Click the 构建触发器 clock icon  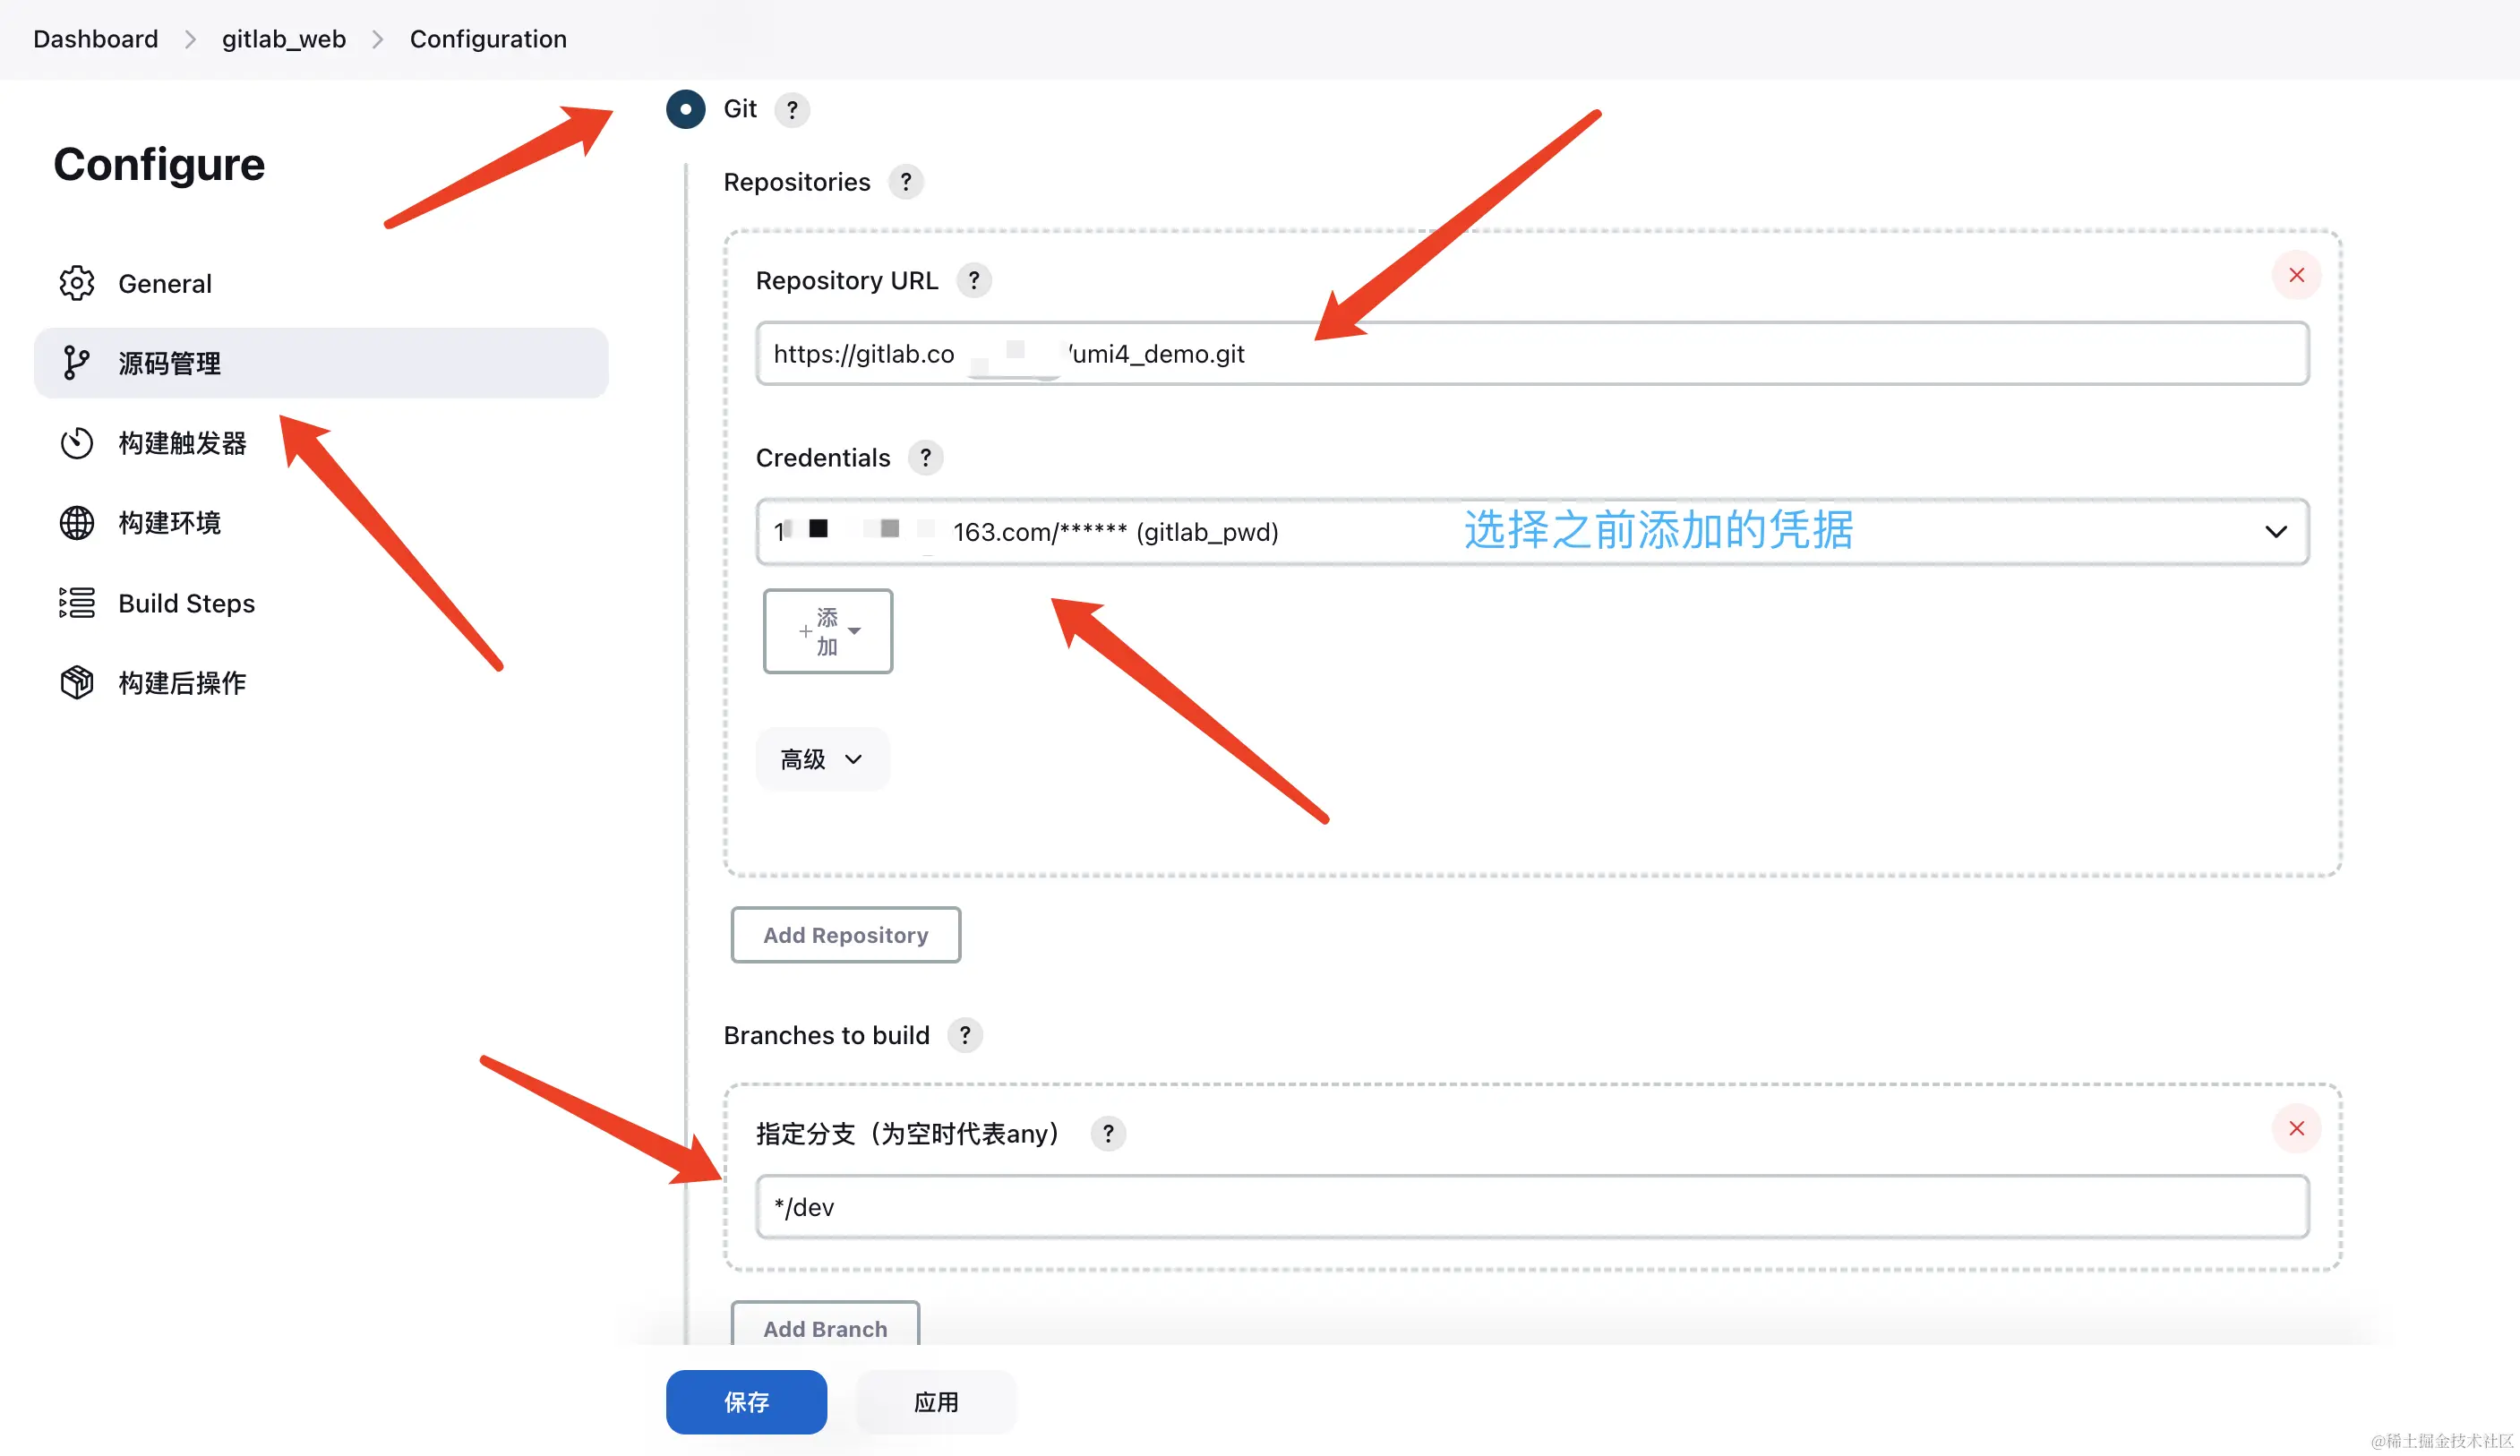pyautogui.click(x=77, y=443)
